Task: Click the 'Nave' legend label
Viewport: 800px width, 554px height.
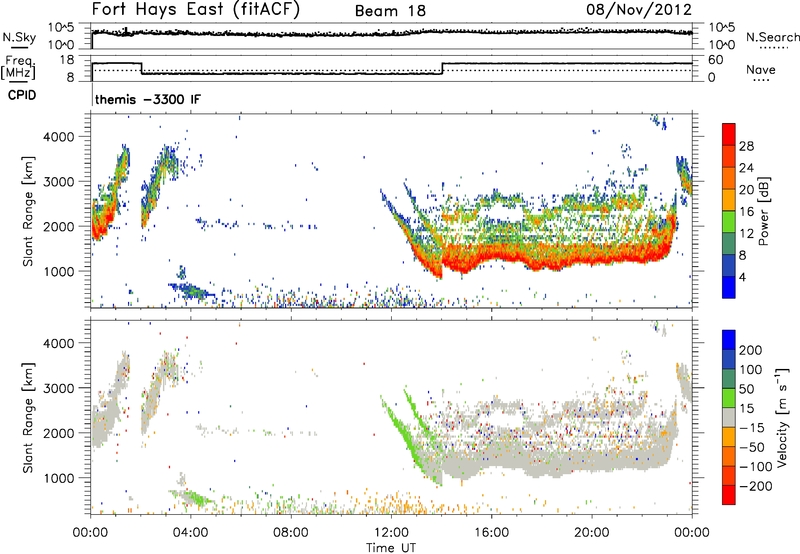Action: click(x=761, y=69)
